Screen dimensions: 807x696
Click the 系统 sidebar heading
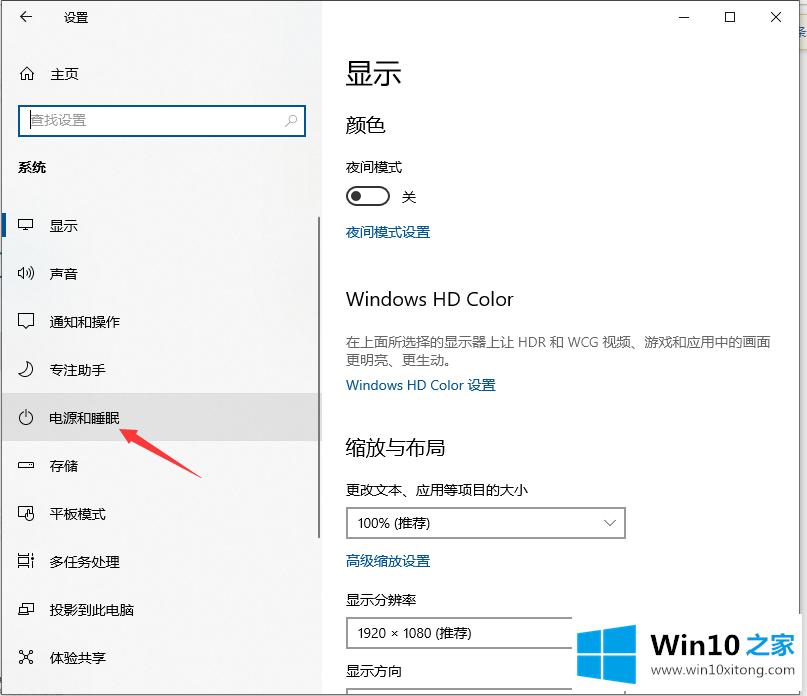[32, 167]
